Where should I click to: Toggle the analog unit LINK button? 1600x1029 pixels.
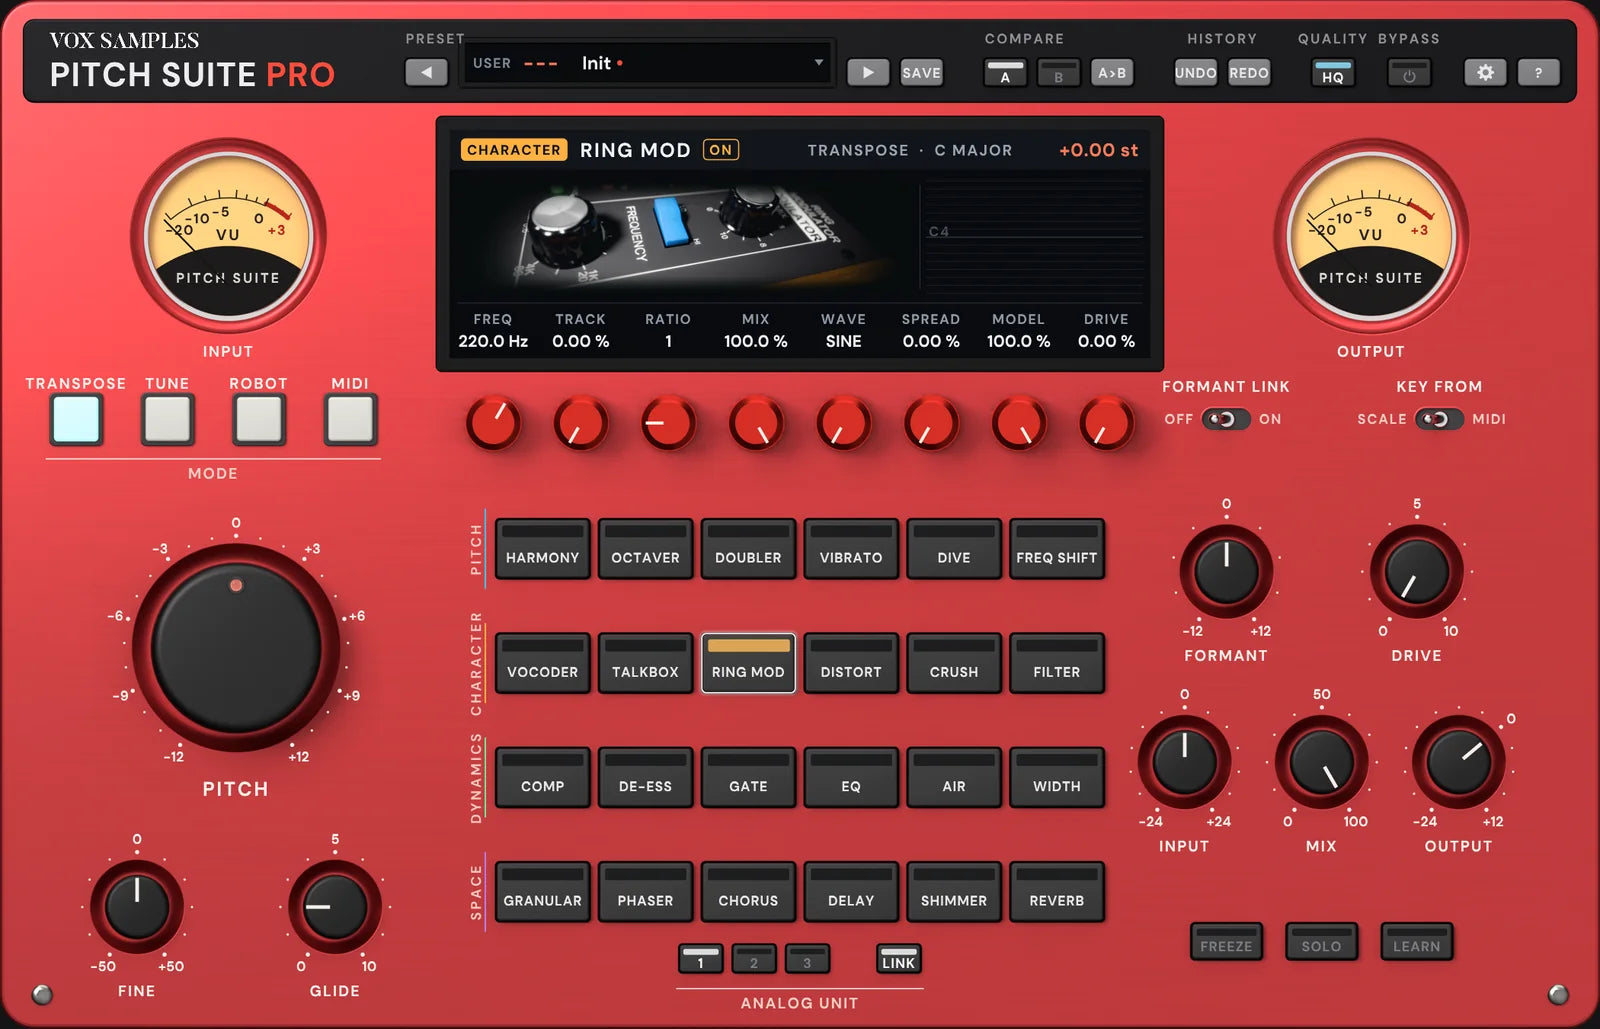898,958
